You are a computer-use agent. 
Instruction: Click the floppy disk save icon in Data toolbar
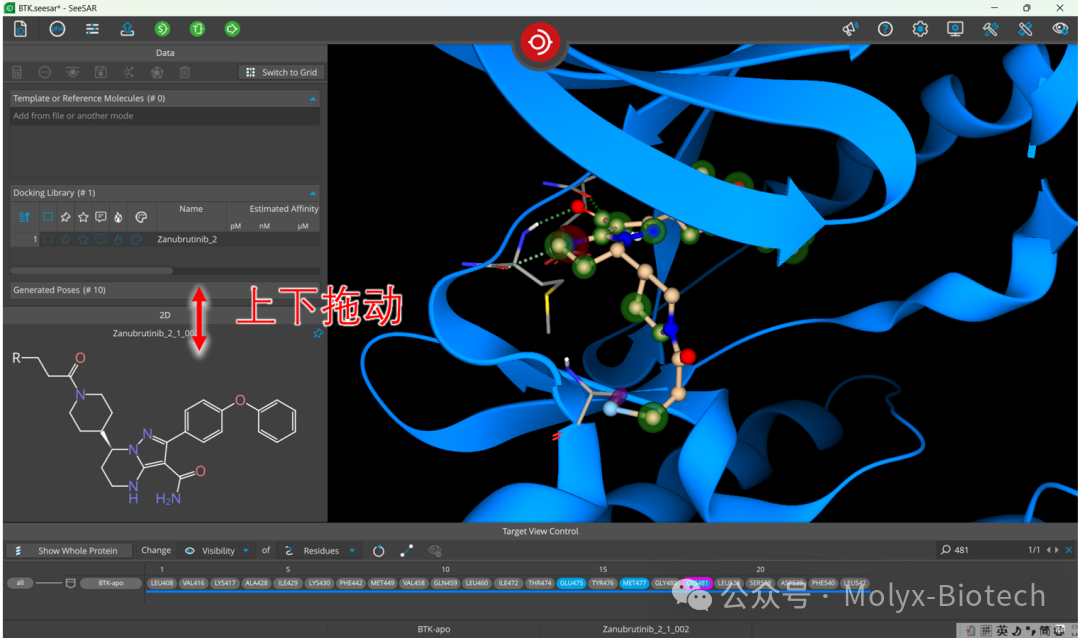(101, 72)
